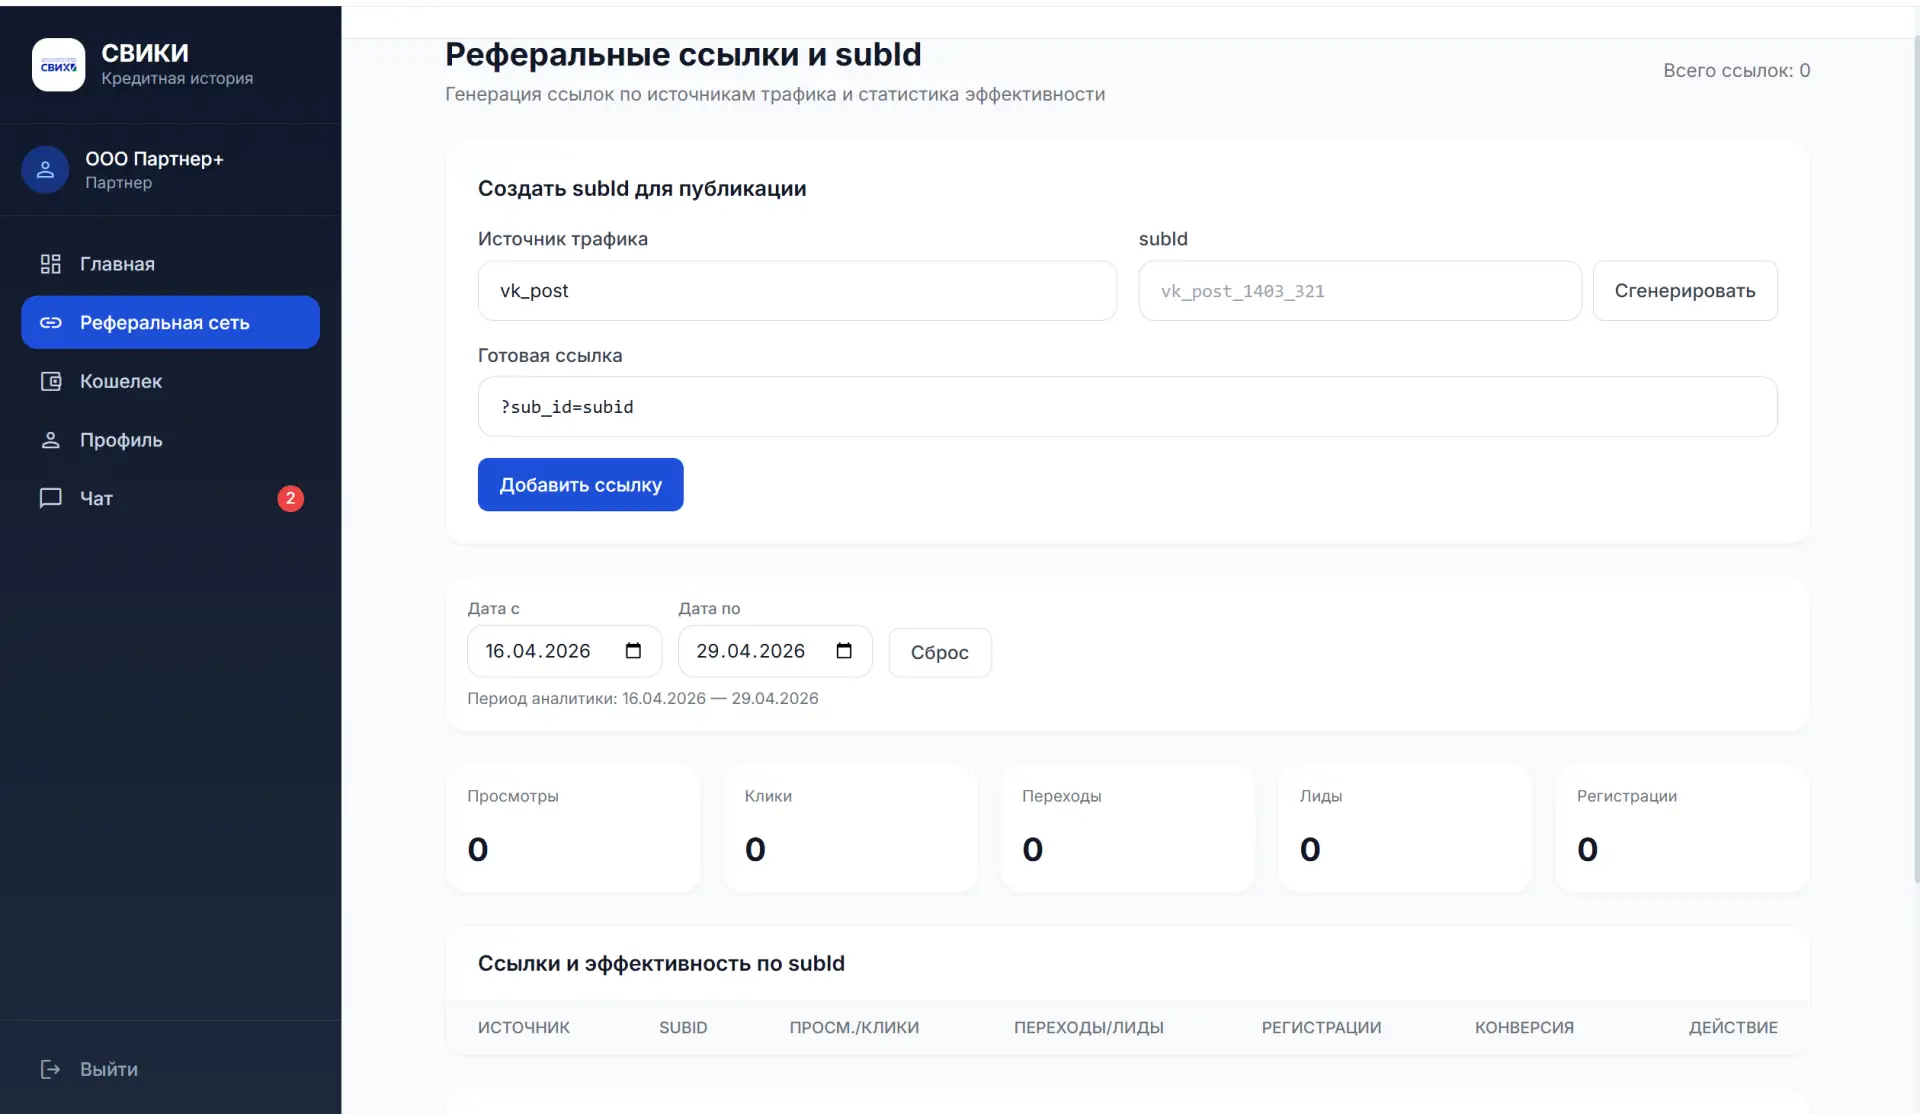Click the Сброс date reset button
The width and height of the screenshot is (1920, 1114).
pos(940,652)
